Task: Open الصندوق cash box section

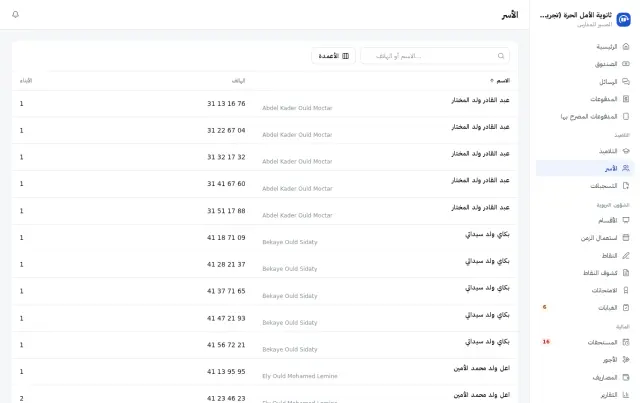Action: point(585,64)
